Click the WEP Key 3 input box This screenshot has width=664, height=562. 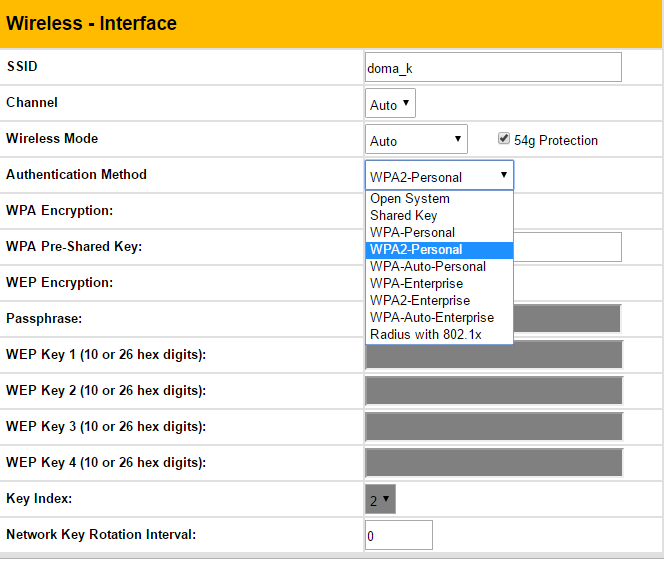click(494, 427)
